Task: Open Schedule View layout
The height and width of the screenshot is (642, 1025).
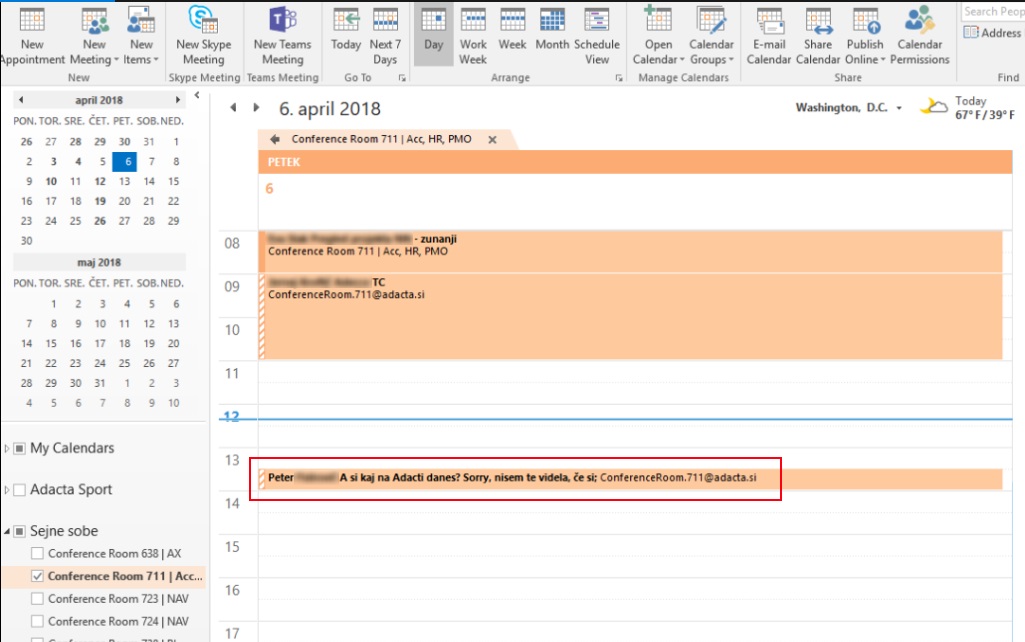Action: point(597,36)
